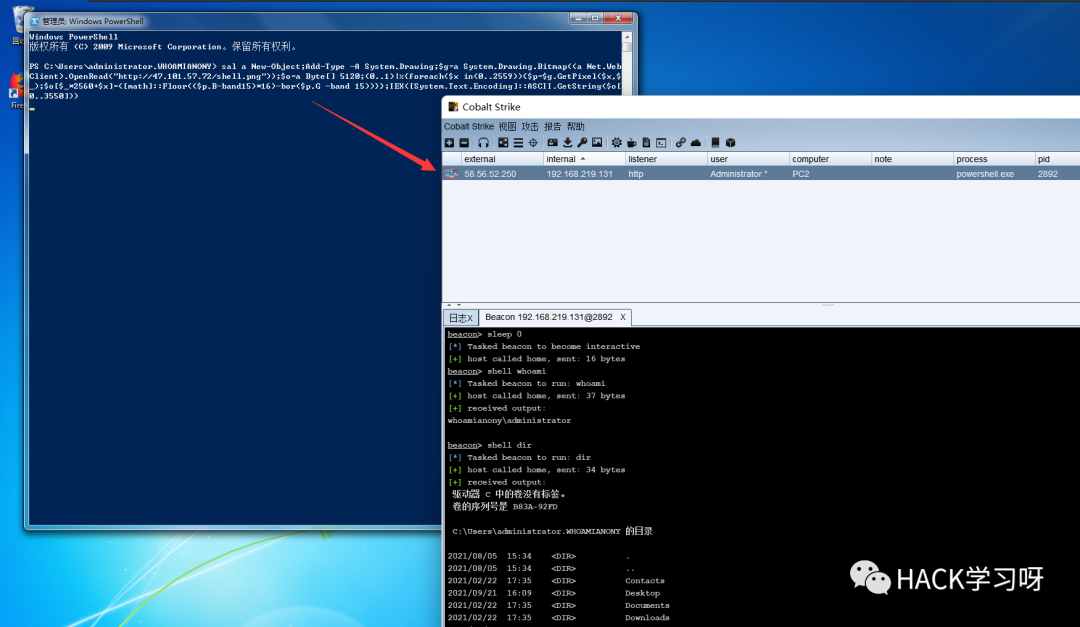Screen dimensions: 1080x627
Task: Sort sessions by the internal column header
Action: pyautogui.click(x=584, y=159)
